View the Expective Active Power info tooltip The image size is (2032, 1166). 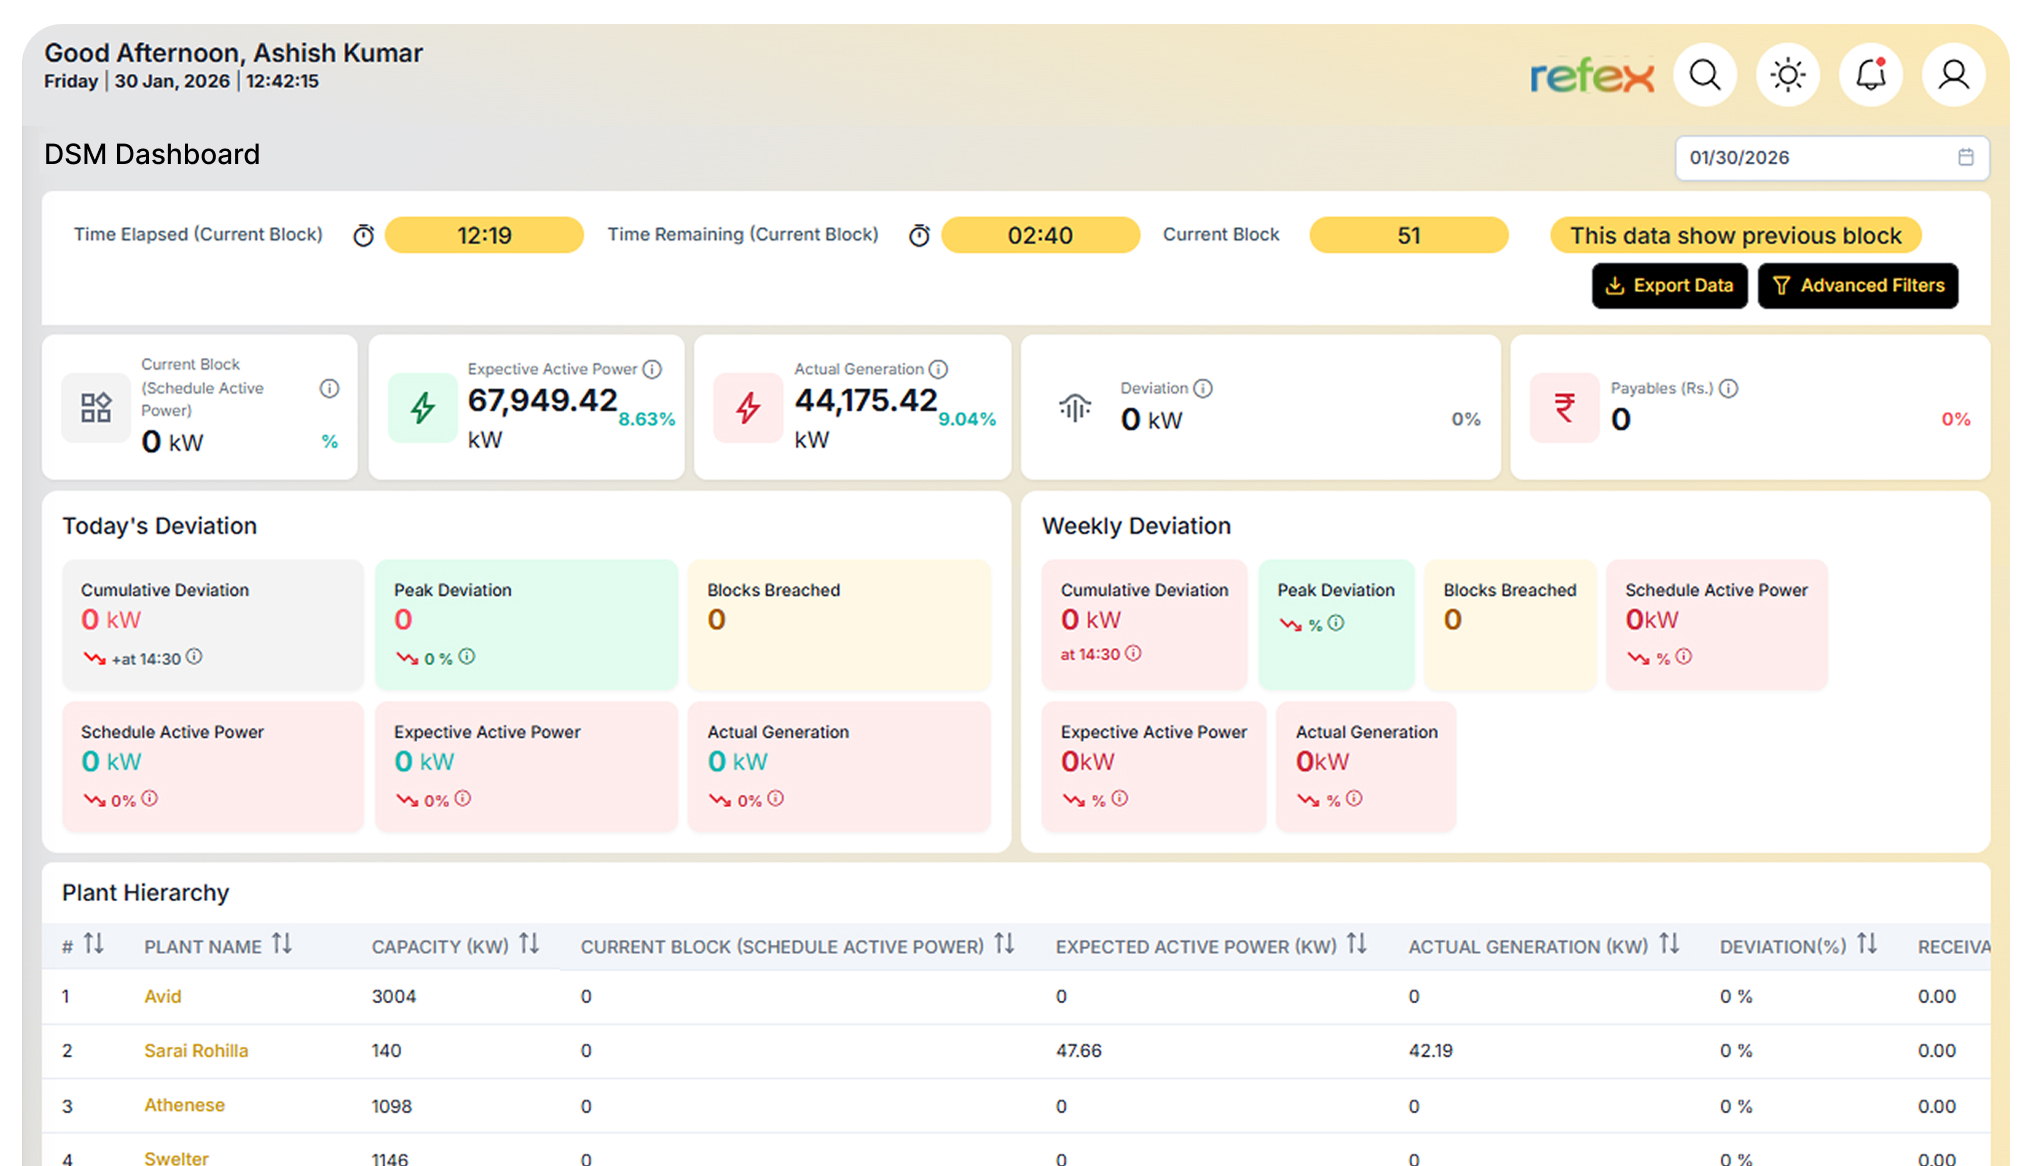tap(653, 369)
